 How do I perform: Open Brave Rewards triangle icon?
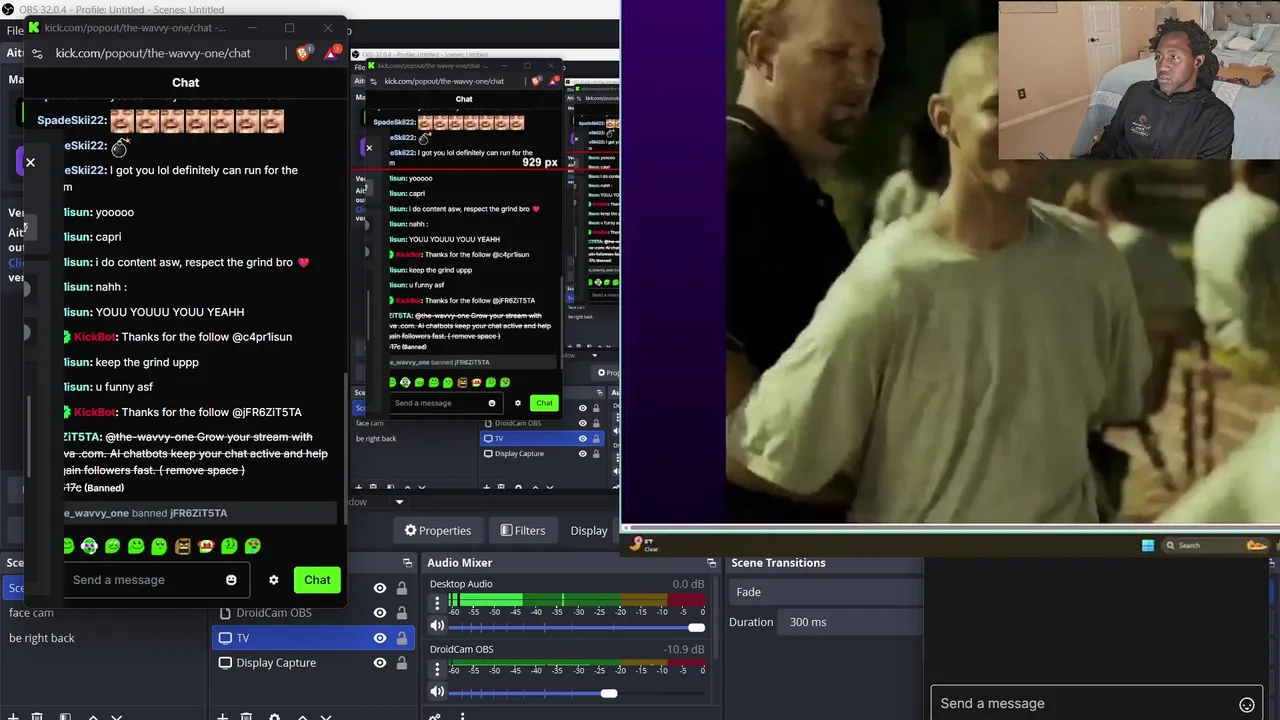332,52
